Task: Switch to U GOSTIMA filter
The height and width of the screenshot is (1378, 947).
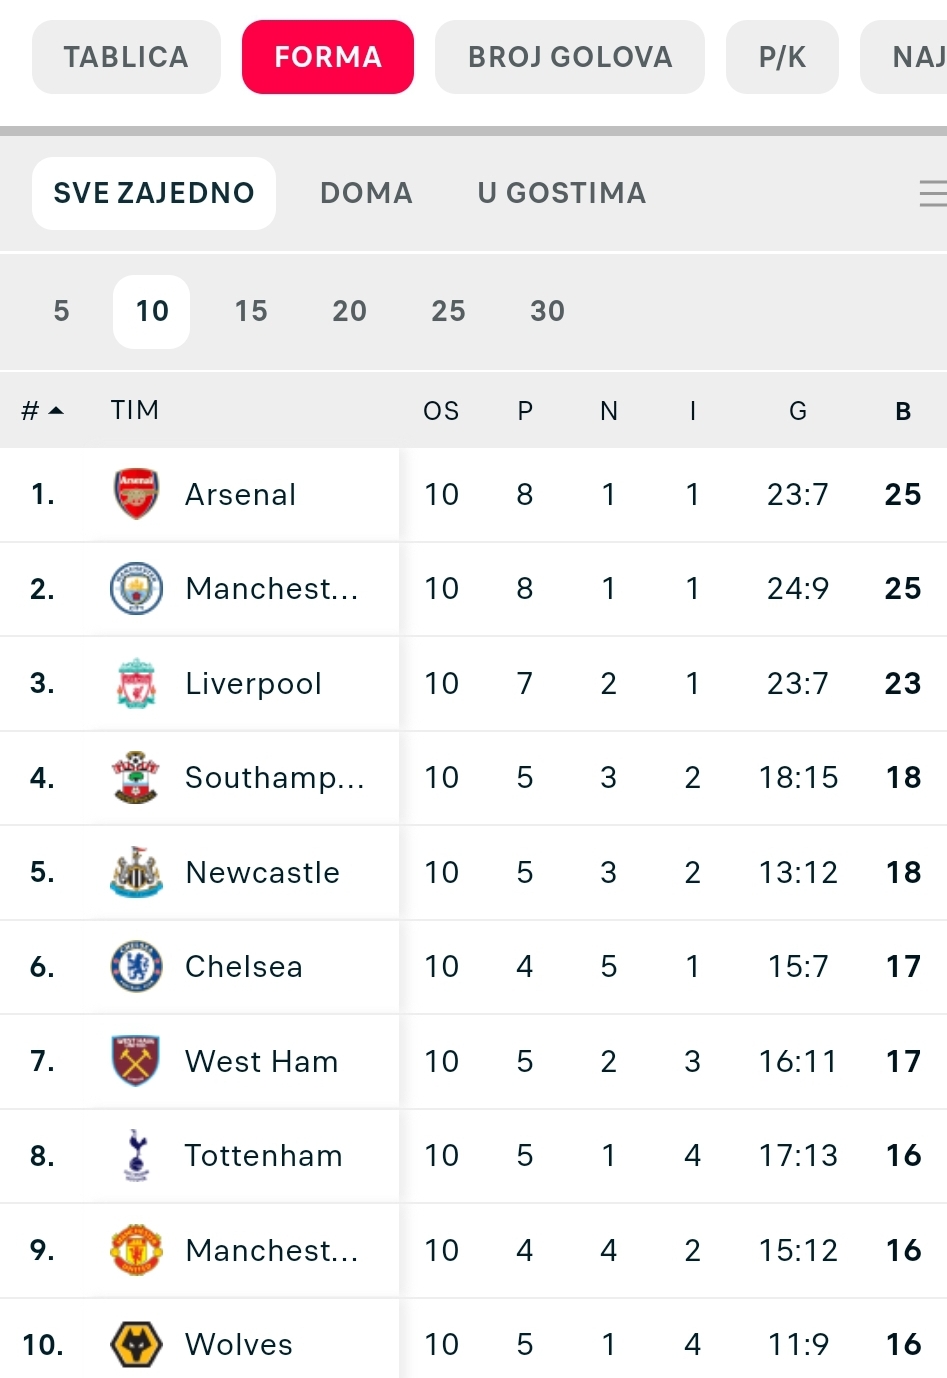Action: point(561,193)
